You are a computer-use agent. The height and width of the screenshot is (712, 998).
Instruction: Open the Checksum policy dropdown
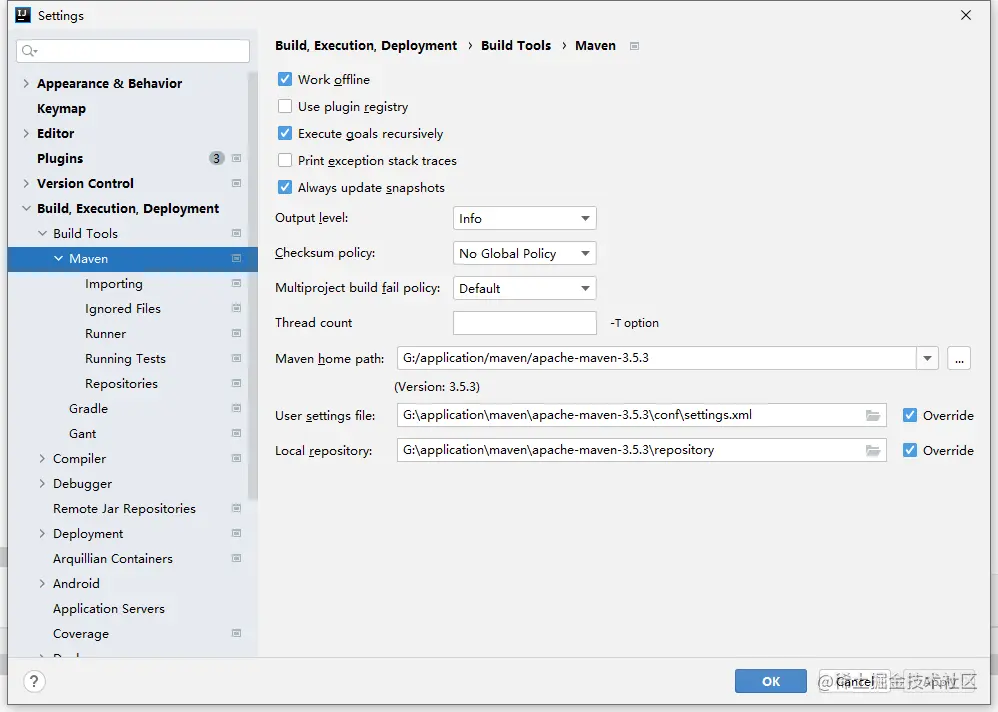524,253
